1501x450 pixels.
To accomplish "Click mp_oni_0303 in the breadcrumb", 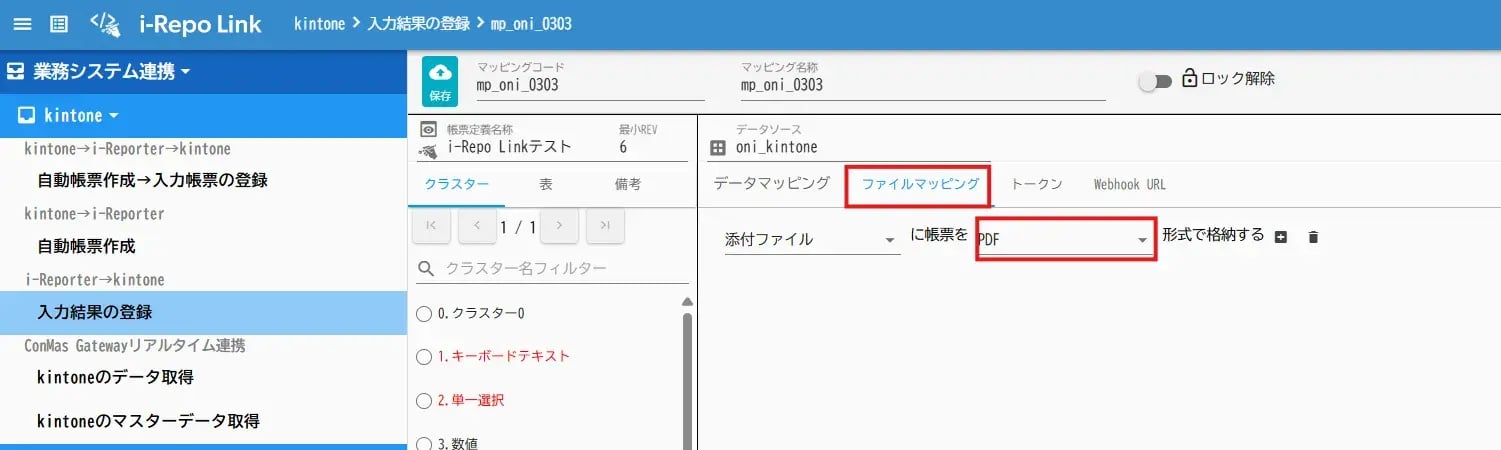I will [x=531, y=24].
